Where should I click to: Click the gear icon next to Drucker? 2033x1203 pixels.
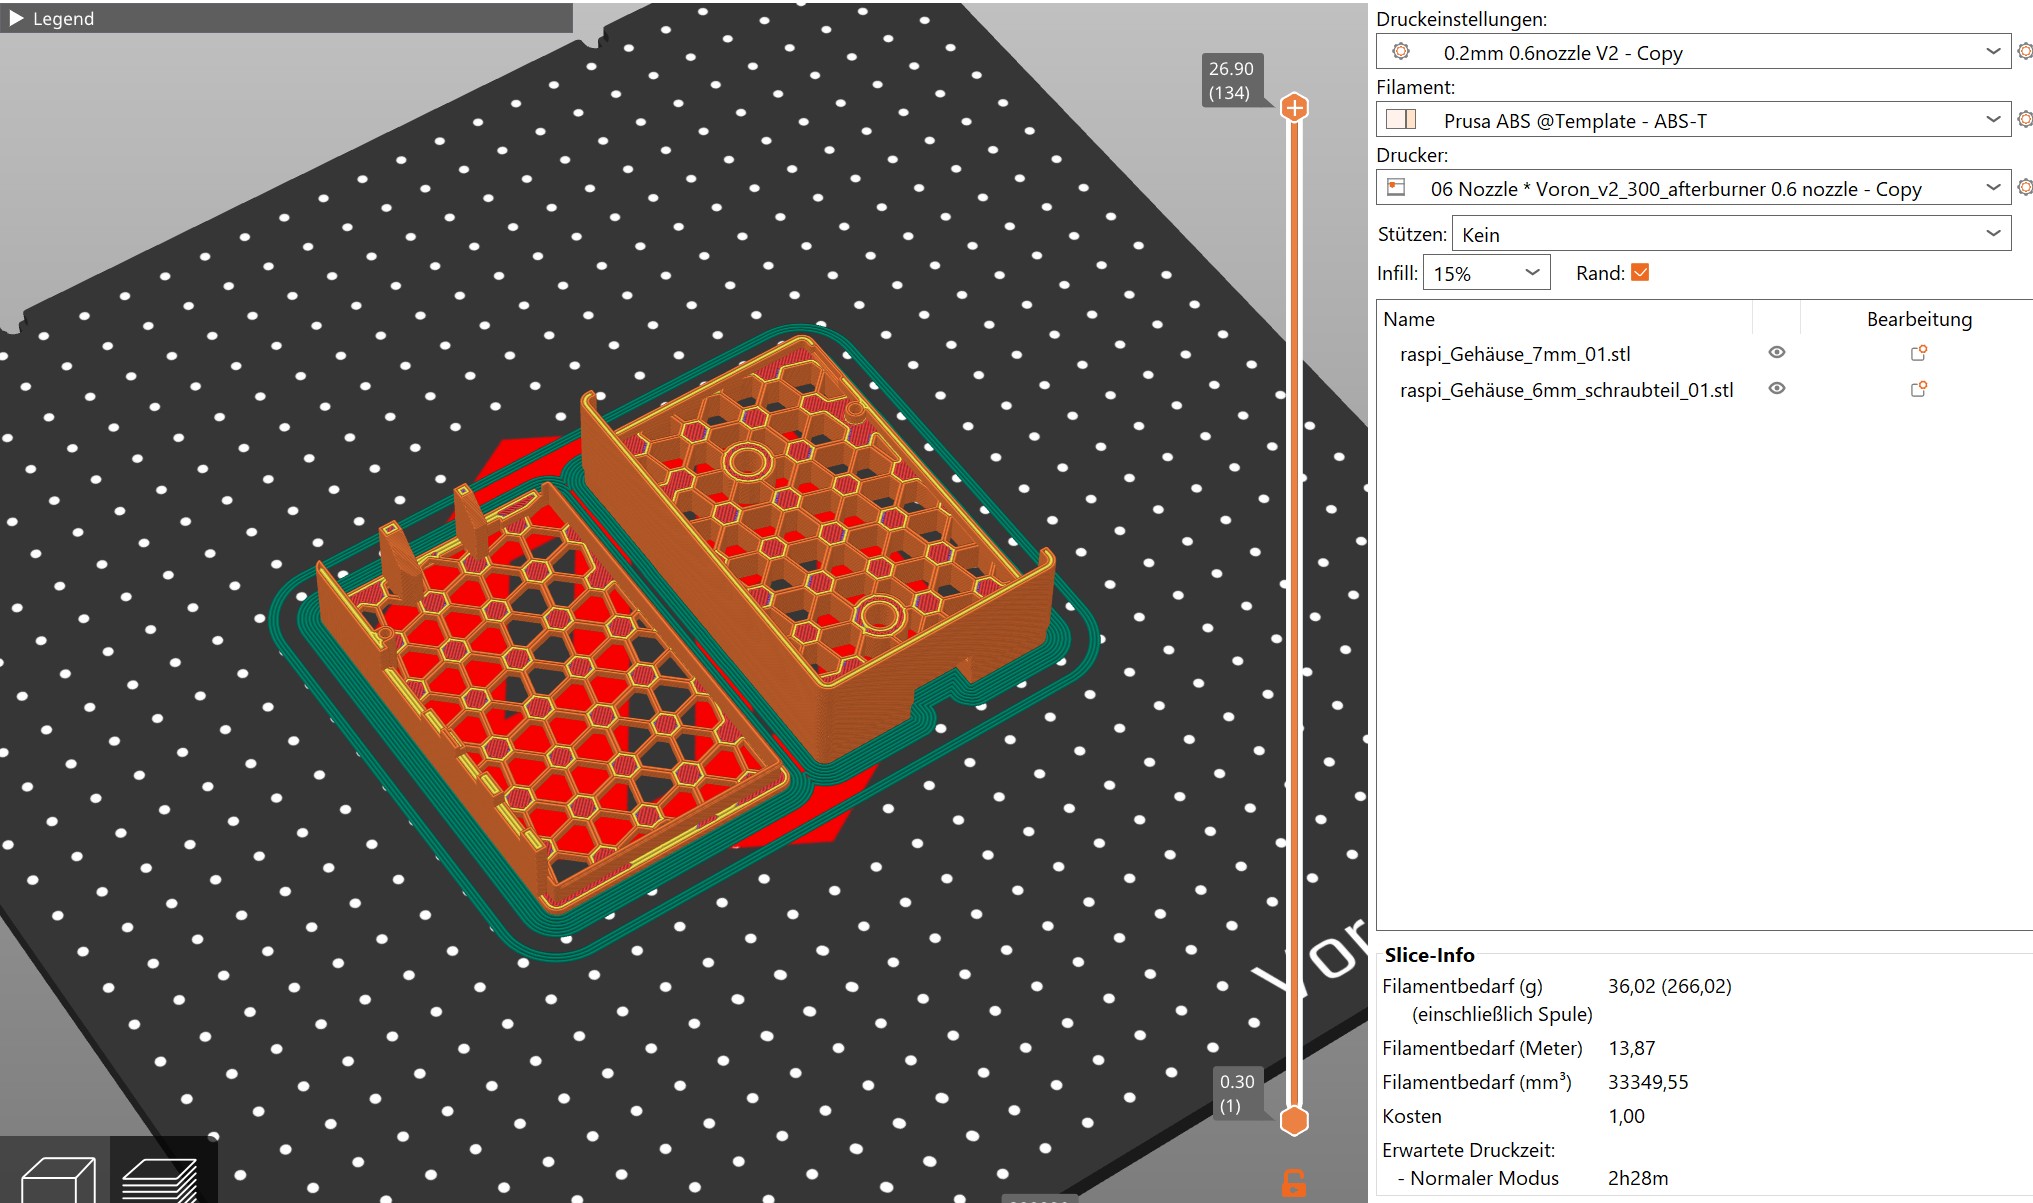2024,187
